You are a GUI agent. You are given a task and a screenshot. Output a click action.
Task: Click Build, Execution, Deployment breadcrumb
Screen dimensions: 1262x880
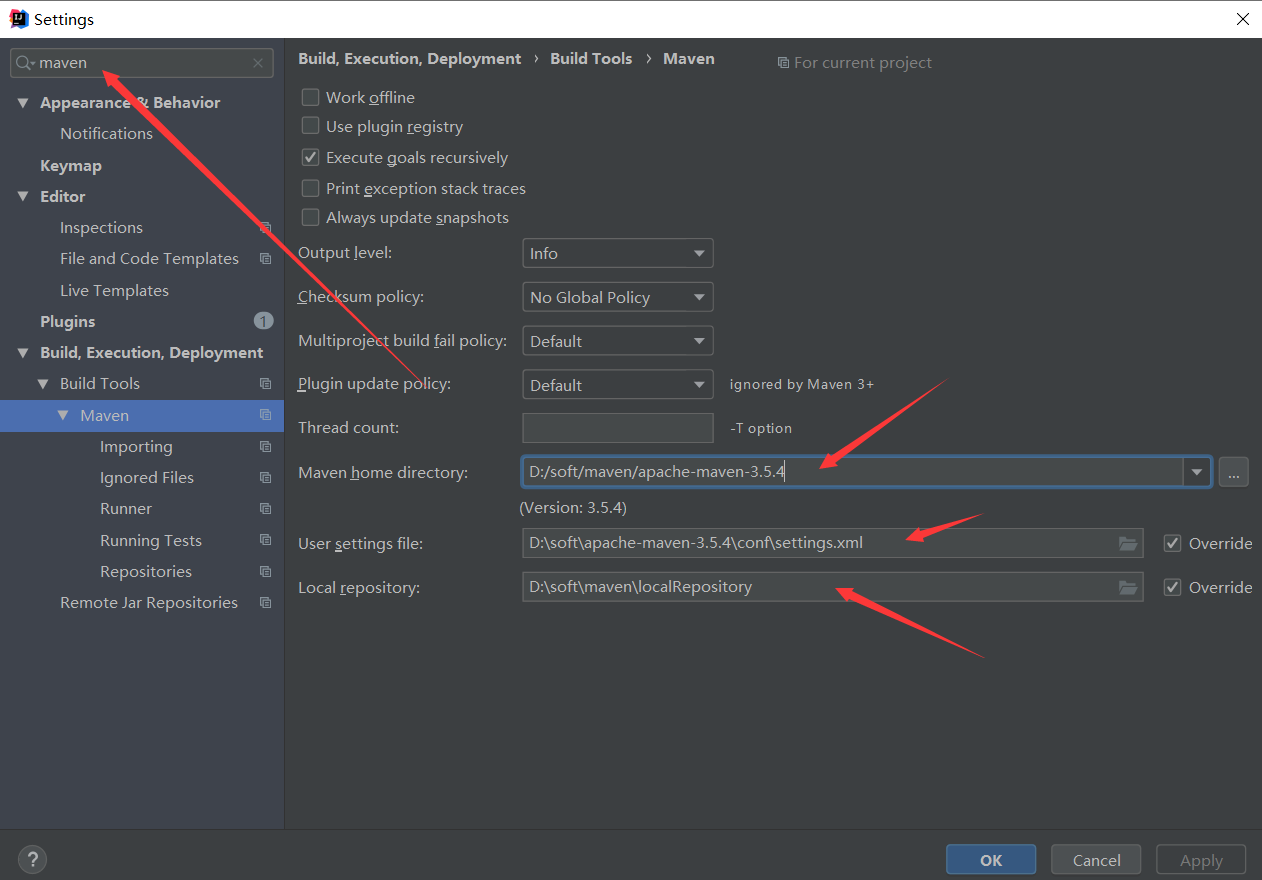(x=409, y=59)
